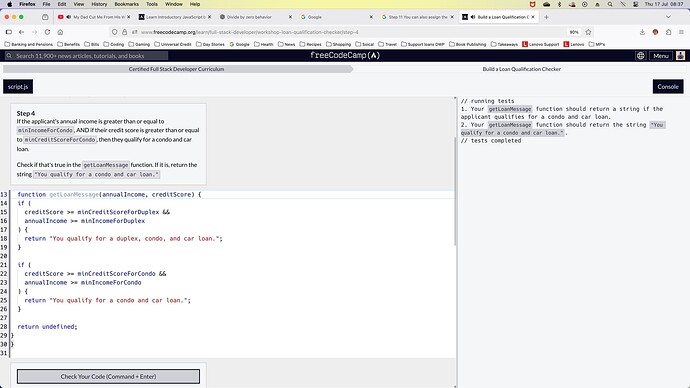
Task: Close the Divide by zero behavior tab
Action: pos(290,17)
